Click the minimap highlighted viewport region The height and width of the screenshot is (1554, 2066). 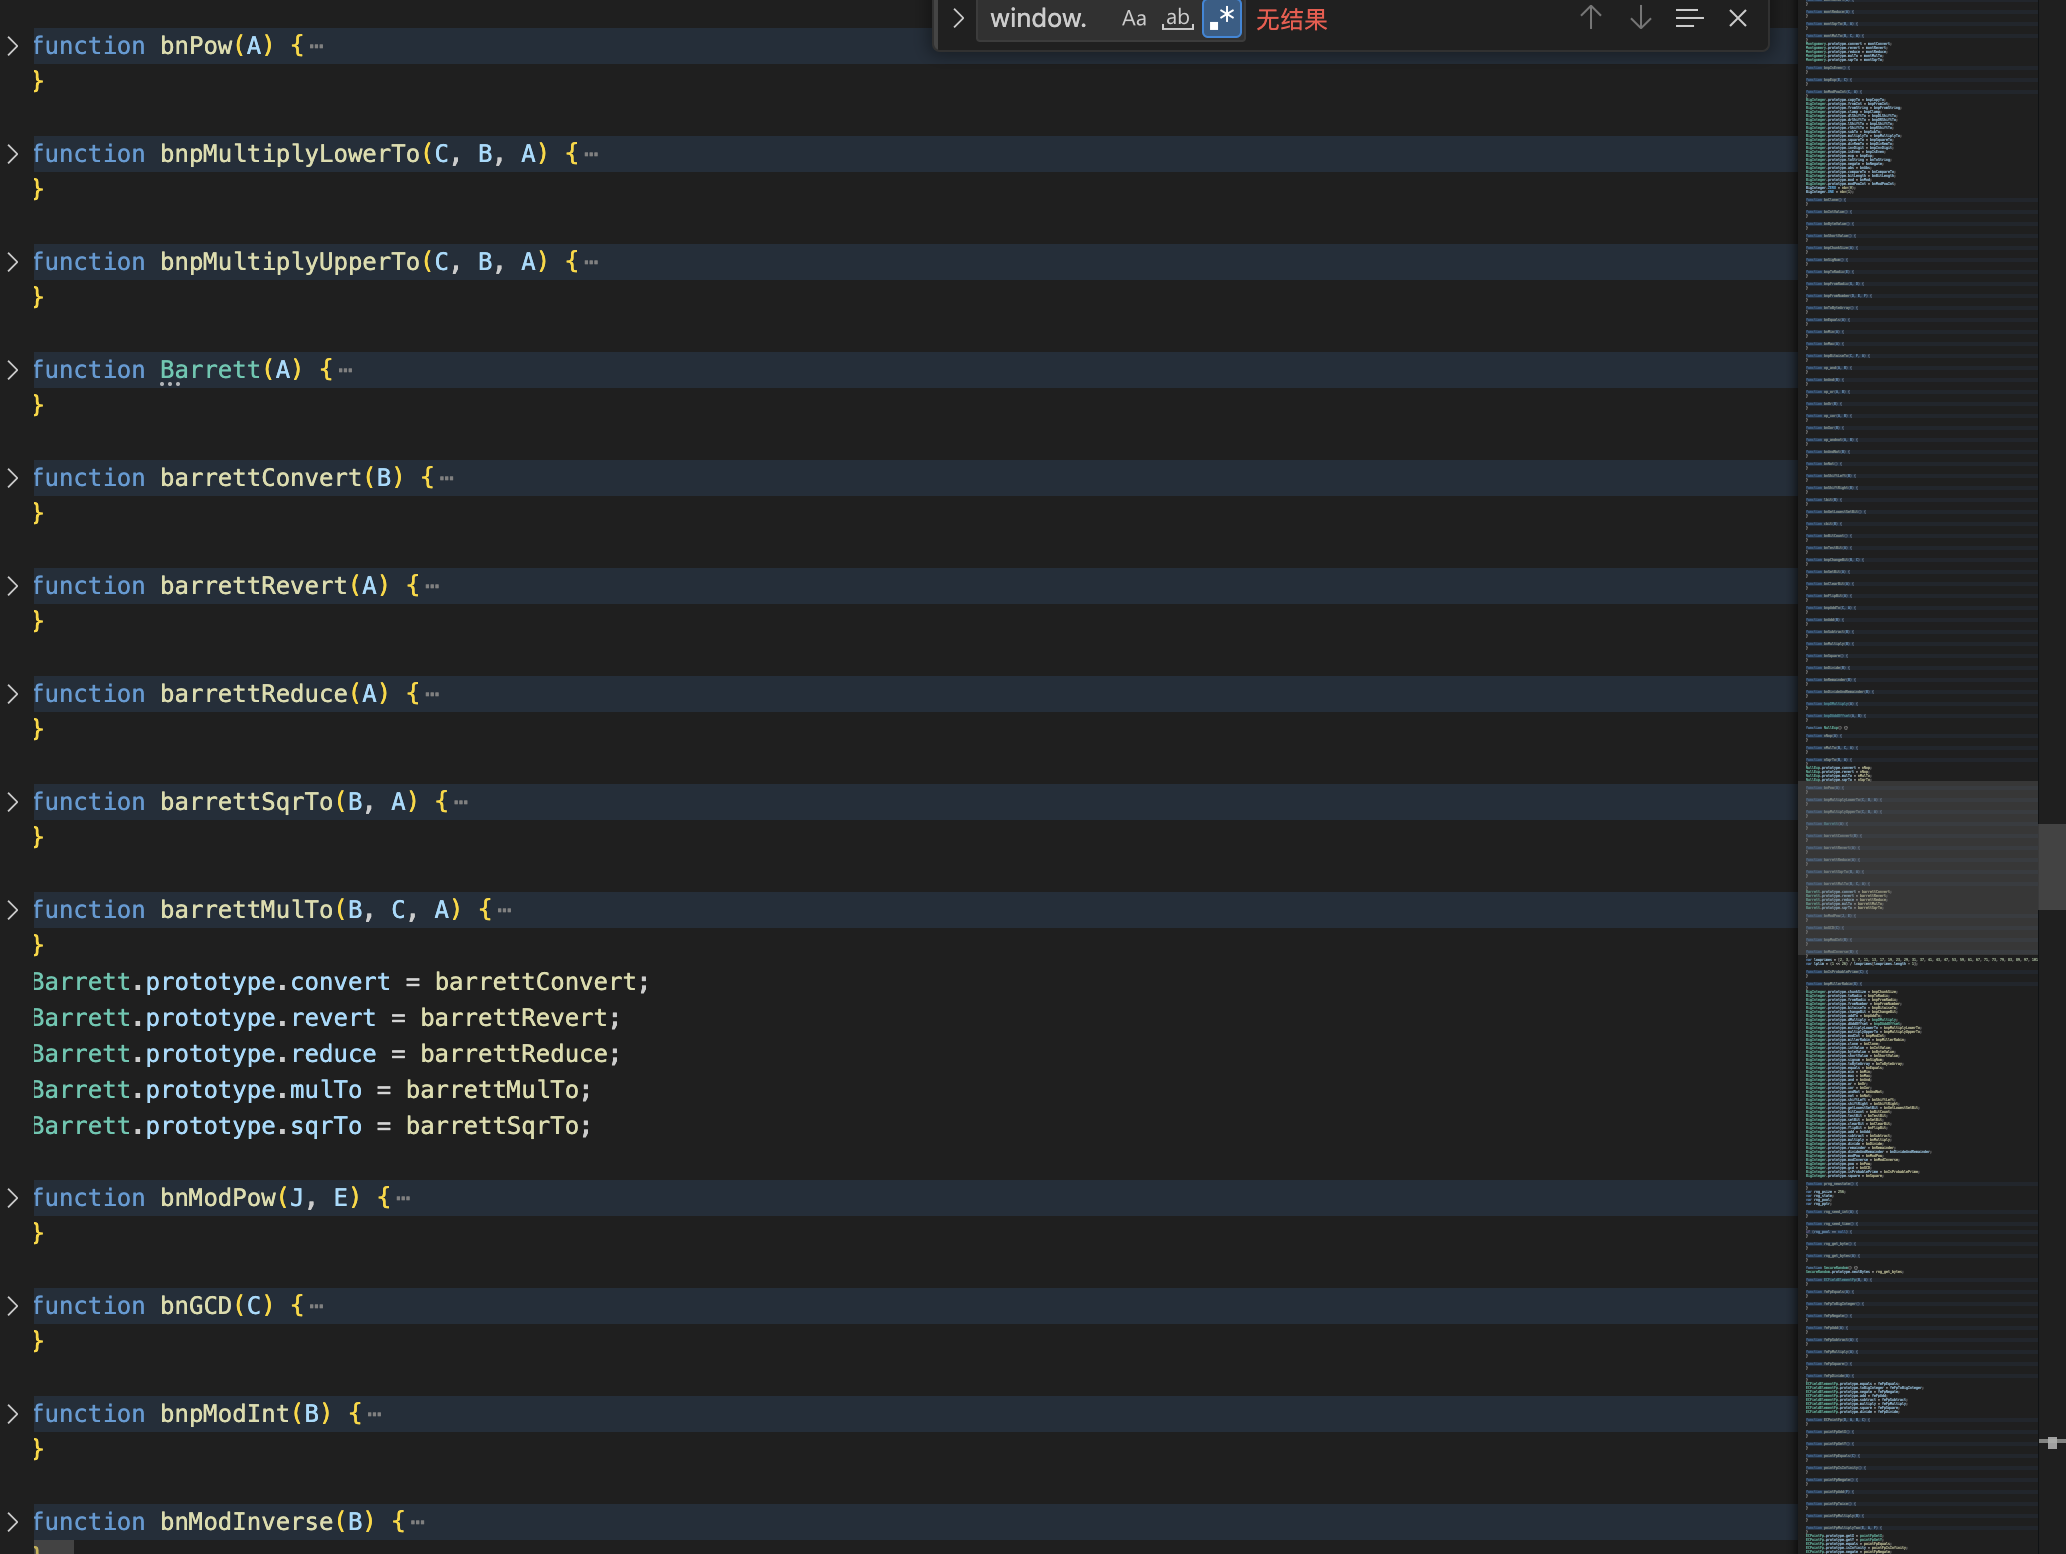click(1918, 866)
